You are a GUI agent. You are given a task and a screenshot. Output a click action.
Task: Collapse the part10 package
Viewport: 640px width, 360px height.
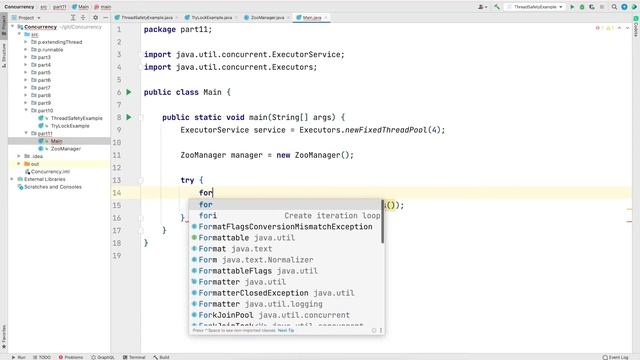[x=27, y=110]
